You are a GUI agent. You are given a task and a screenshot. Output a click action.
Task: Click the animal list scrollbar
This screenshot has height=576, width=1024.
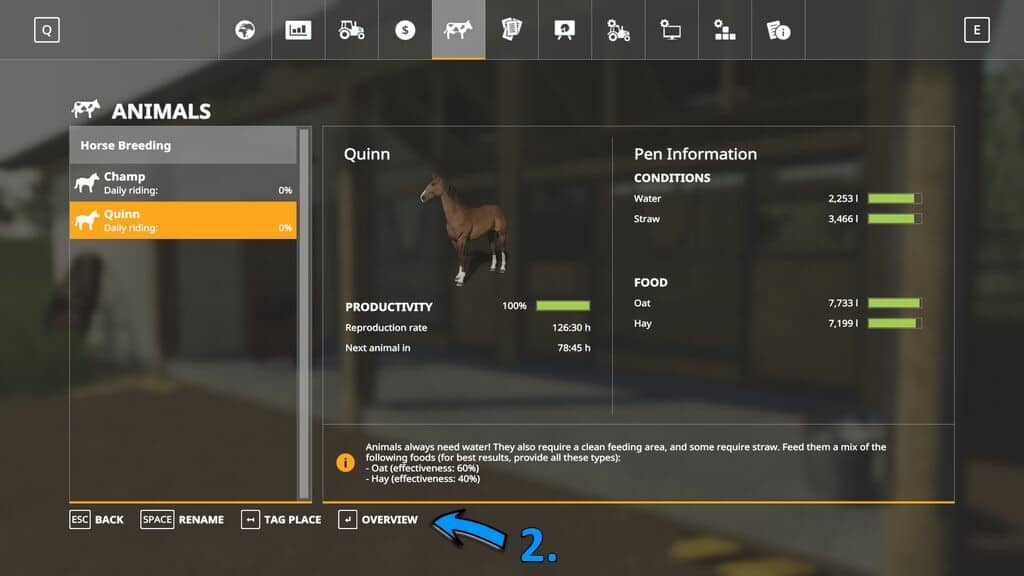coord(304,310)
